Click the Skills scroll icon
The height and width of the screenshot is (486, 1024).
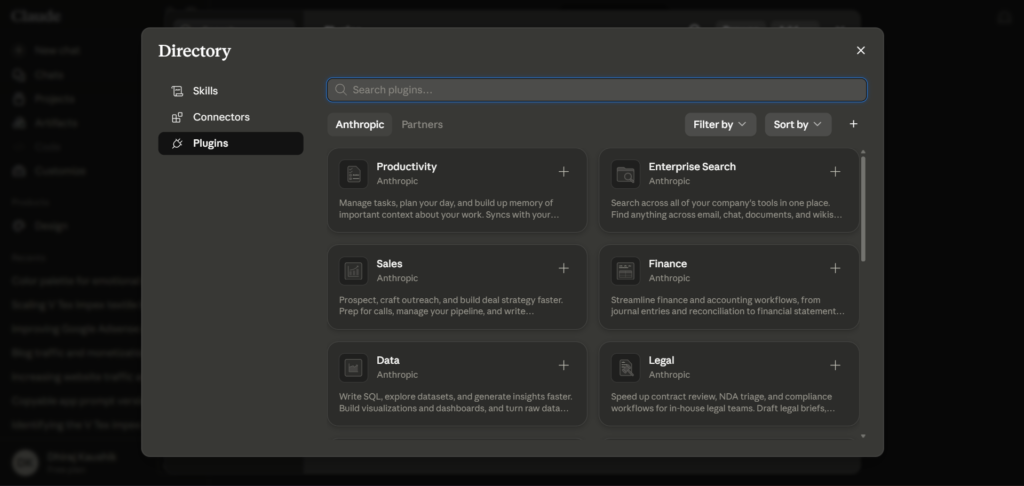[x=177, y=91]
